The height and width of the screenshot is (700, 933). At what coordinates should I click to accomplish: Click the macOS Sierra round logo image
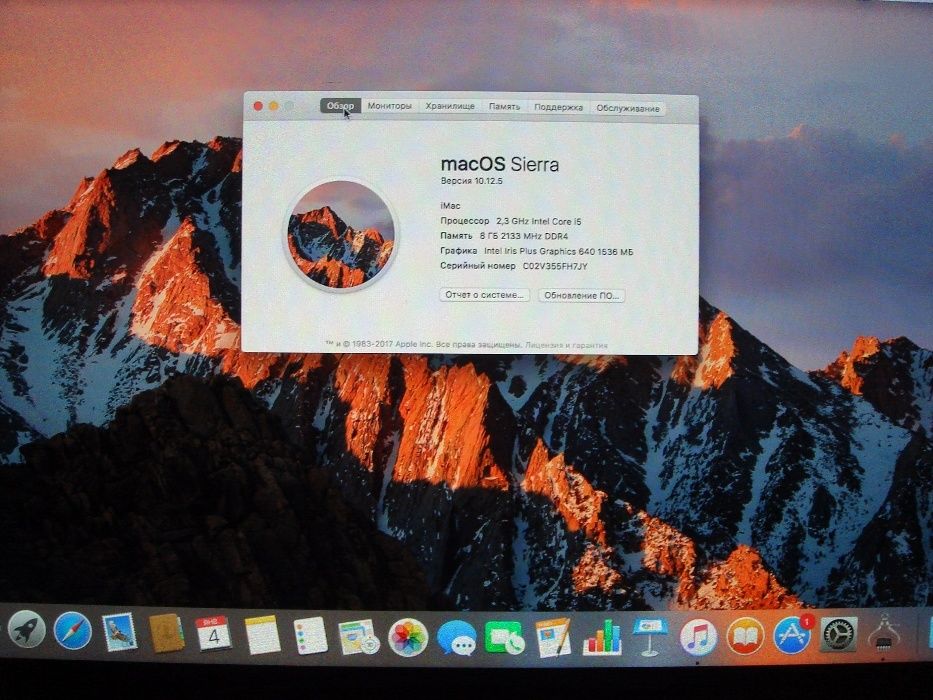[x=340, y=235]
